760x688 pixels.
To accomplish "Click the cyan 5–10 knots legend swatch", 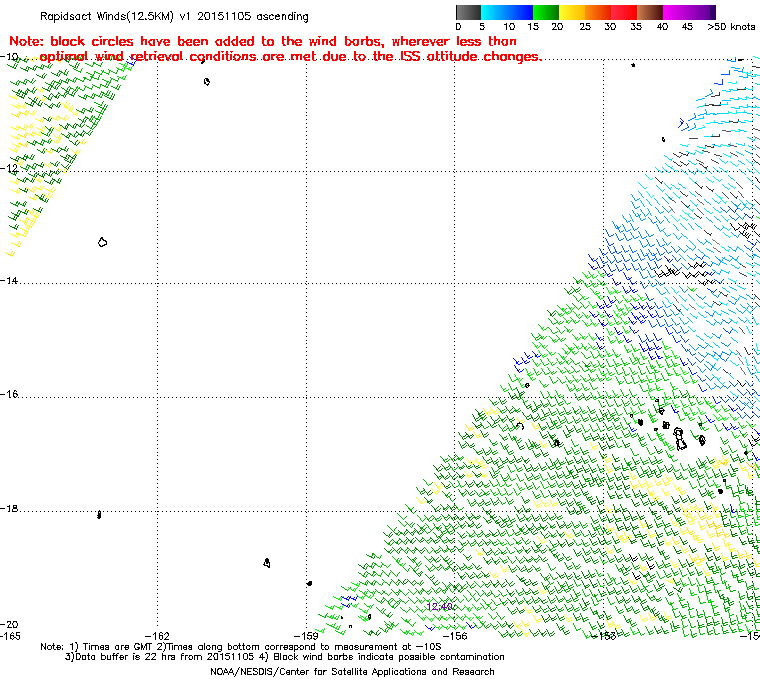I will click(x=494, y=12).
